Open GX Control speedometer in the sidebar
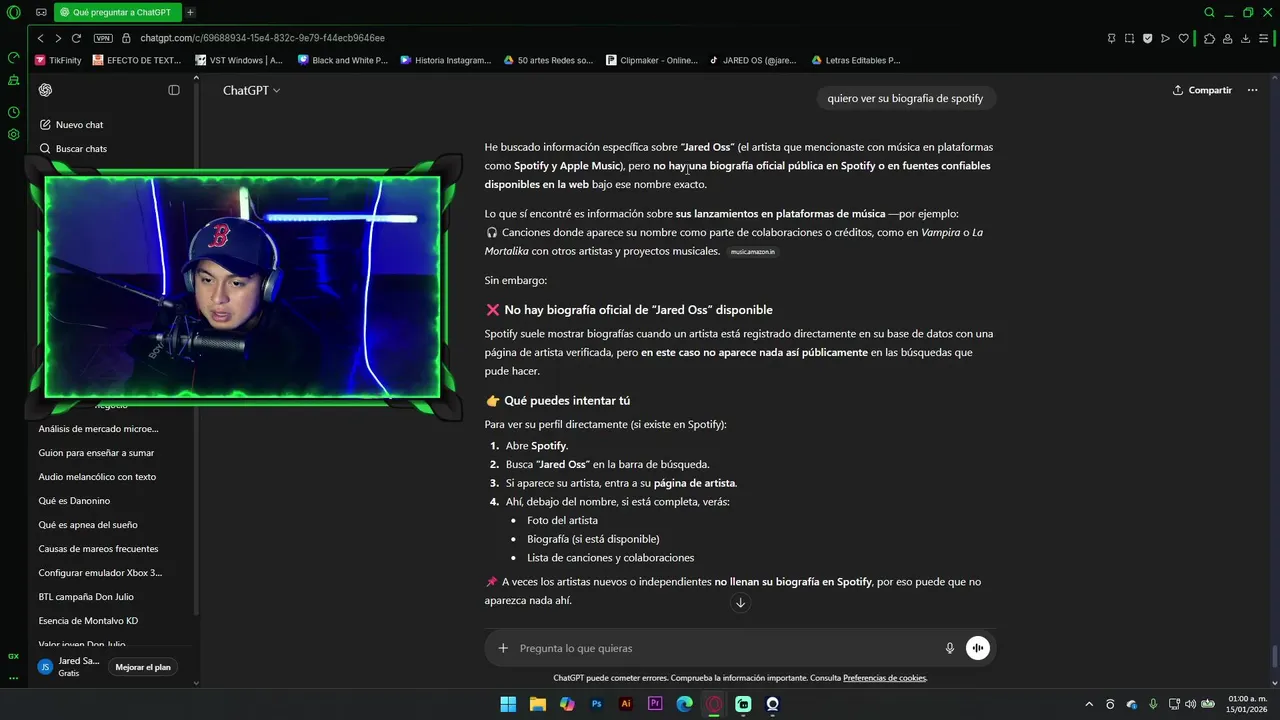 coord(13,58)
